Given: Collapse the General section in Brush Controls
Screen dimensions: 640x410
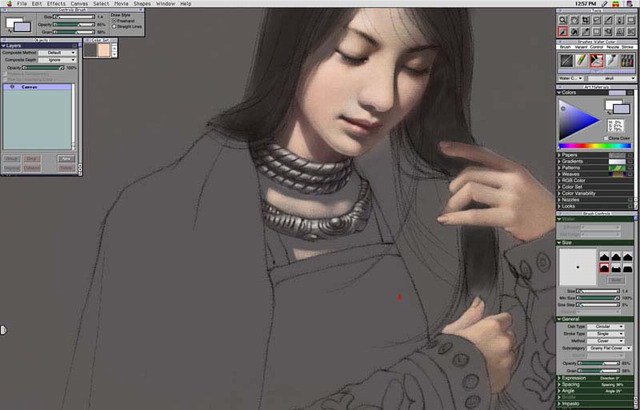Looking at the screenshot, I should coord(560,319).
